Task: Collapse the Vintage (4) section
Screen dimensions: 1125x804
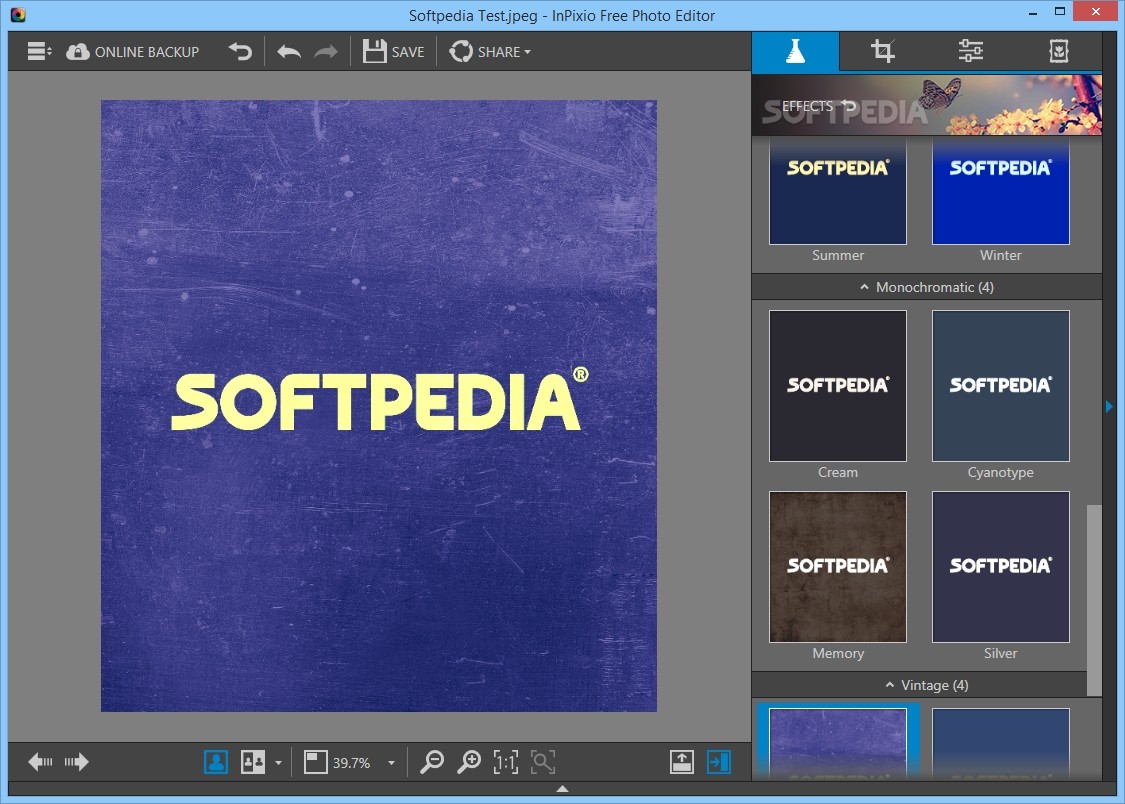Action: point(927,685)
